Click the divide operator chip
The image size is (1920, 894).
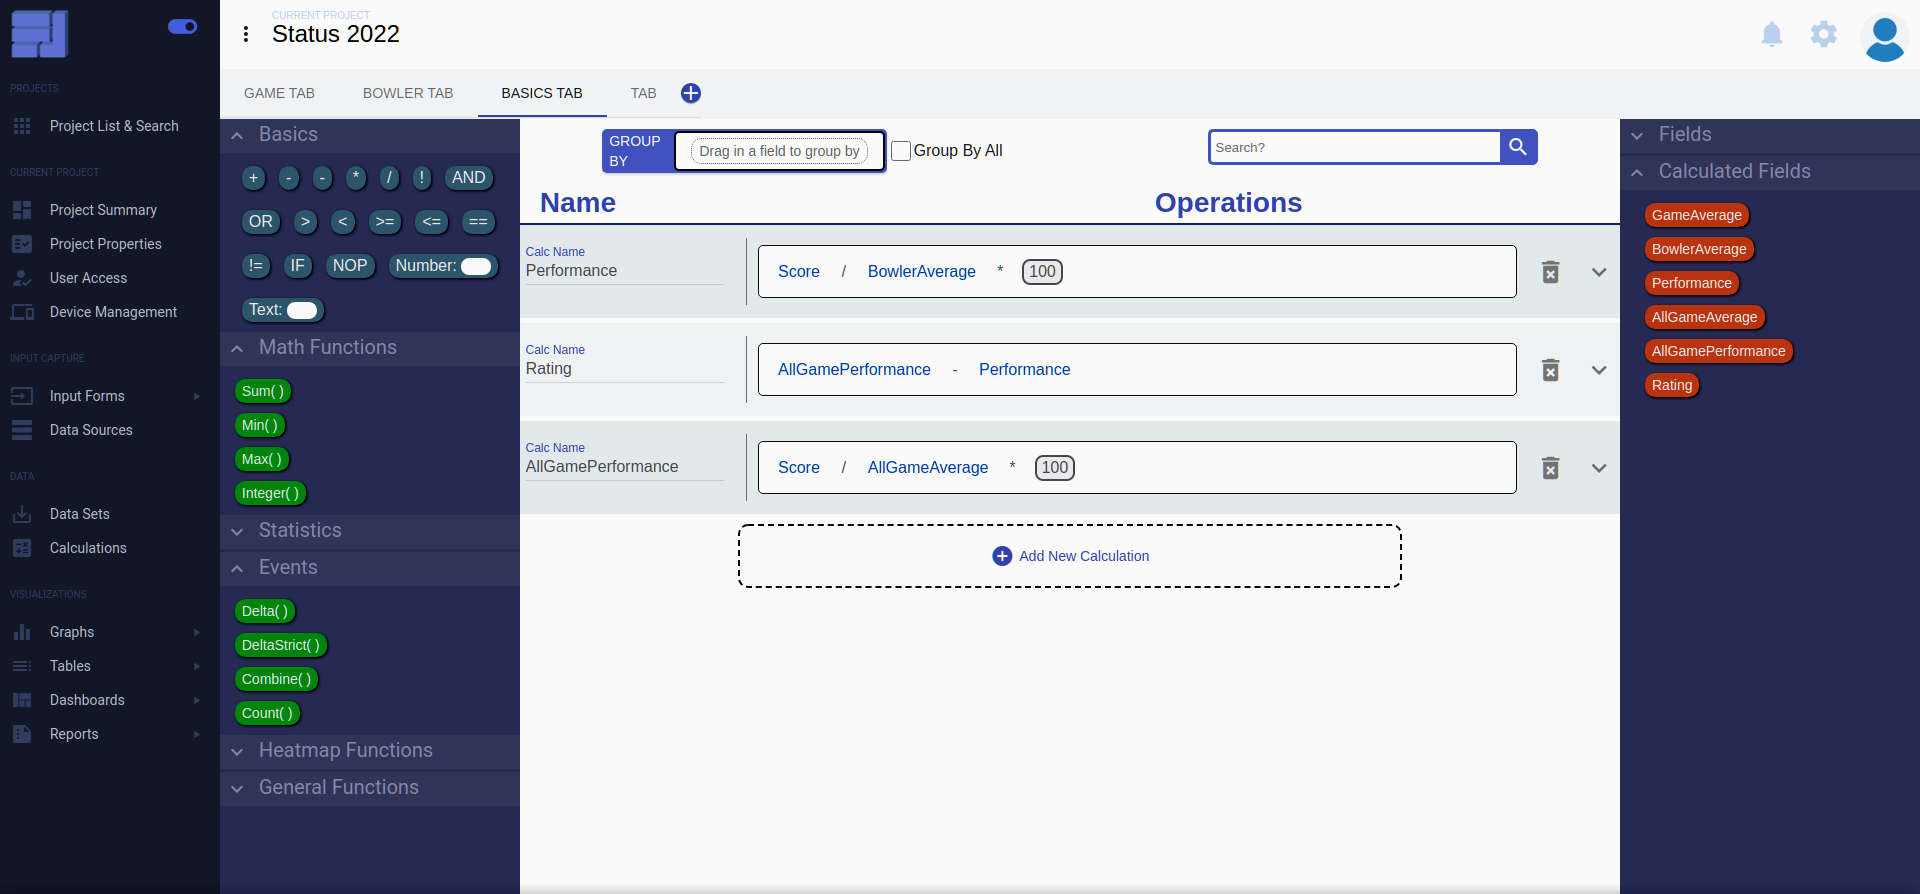coord(389,178)
